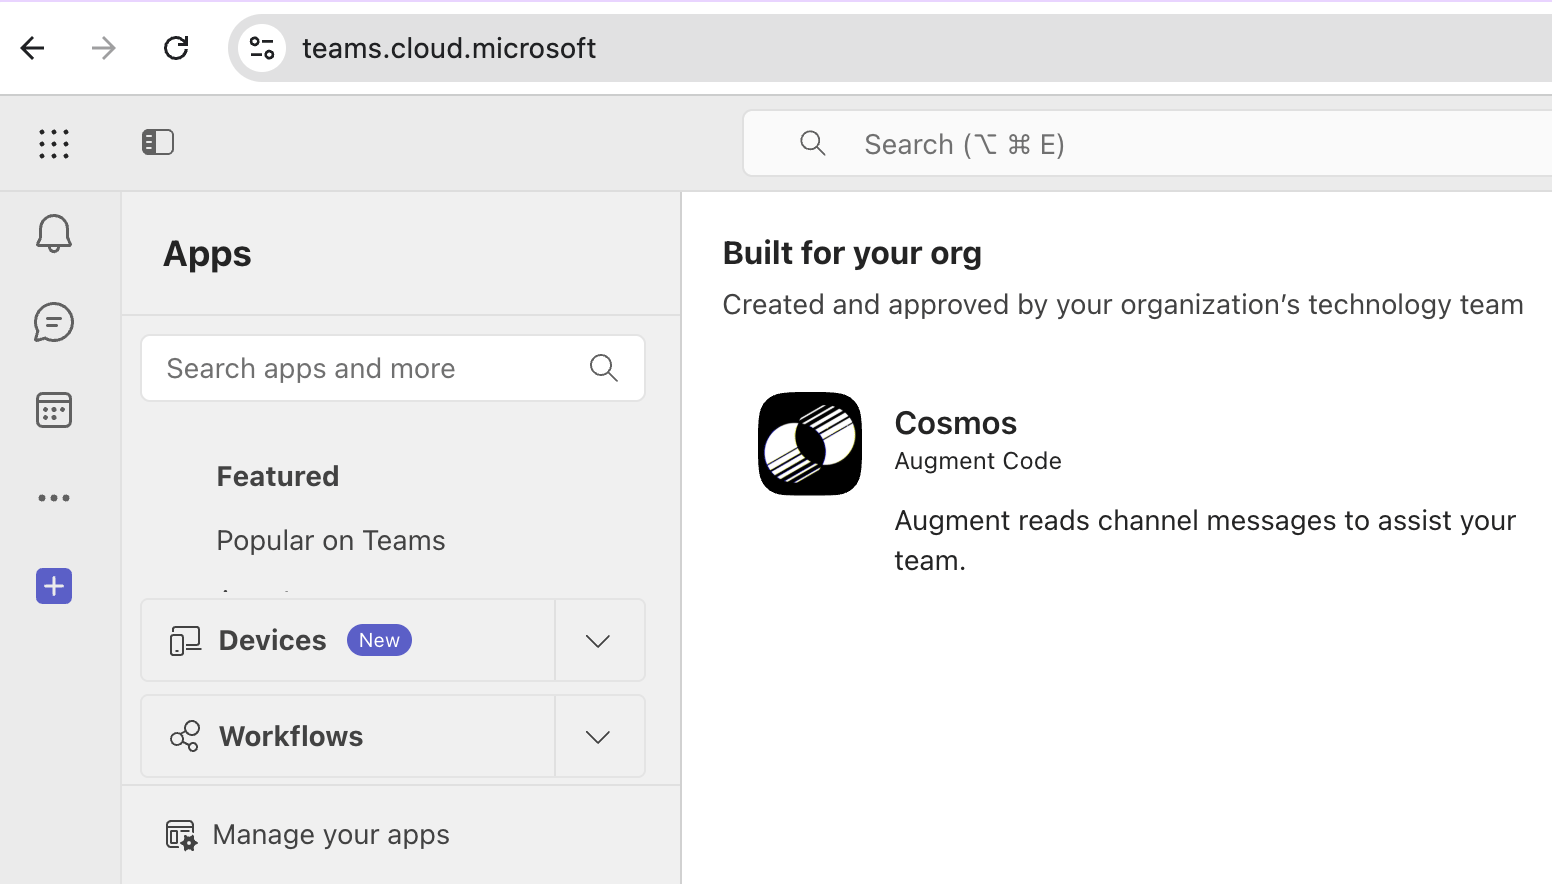Click the Apps panel heading
The height and width of the screenshot is (884, 1552).
[x=207, y=254]
